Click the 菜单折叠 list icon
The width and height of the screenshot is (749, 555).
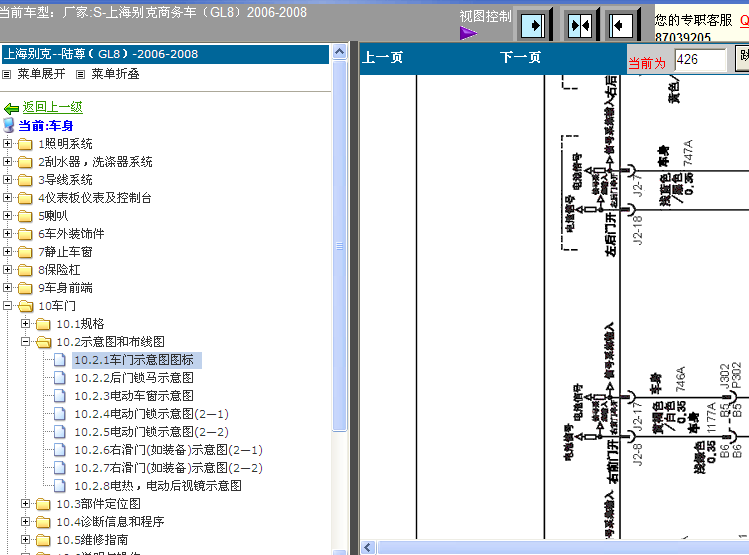coord(80,75)
